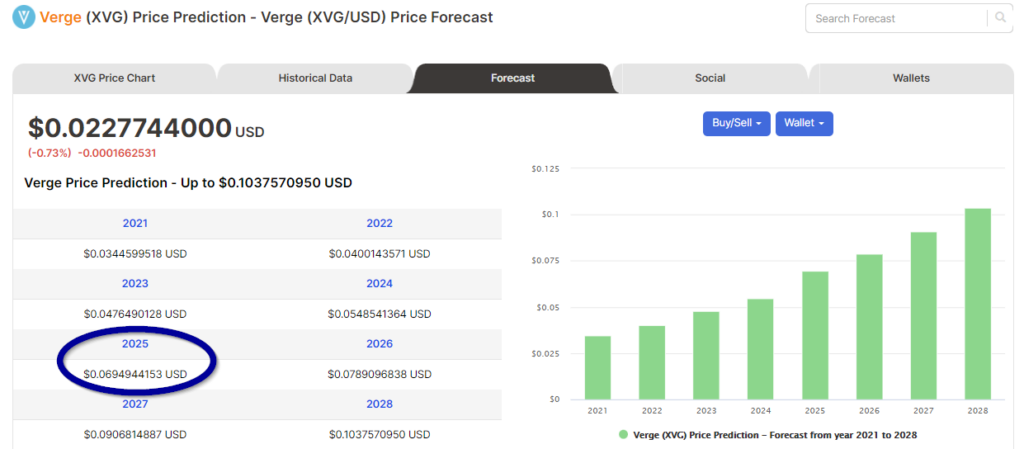1024x449 pixels.
Task: Open the Buy/Sell dropdown
Action: point(737,124)
